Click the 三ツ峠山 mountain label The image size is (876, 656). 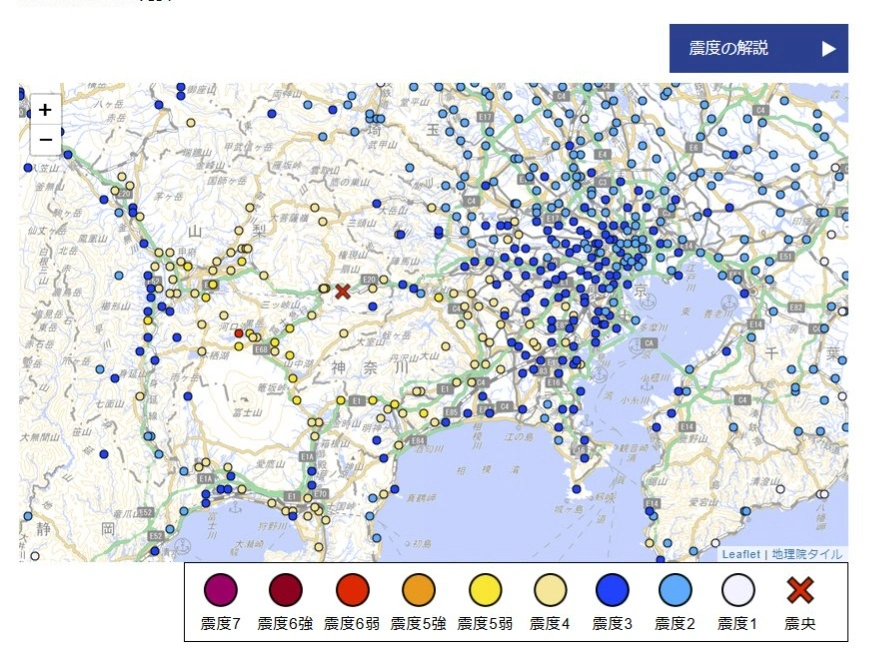[280, 305]
